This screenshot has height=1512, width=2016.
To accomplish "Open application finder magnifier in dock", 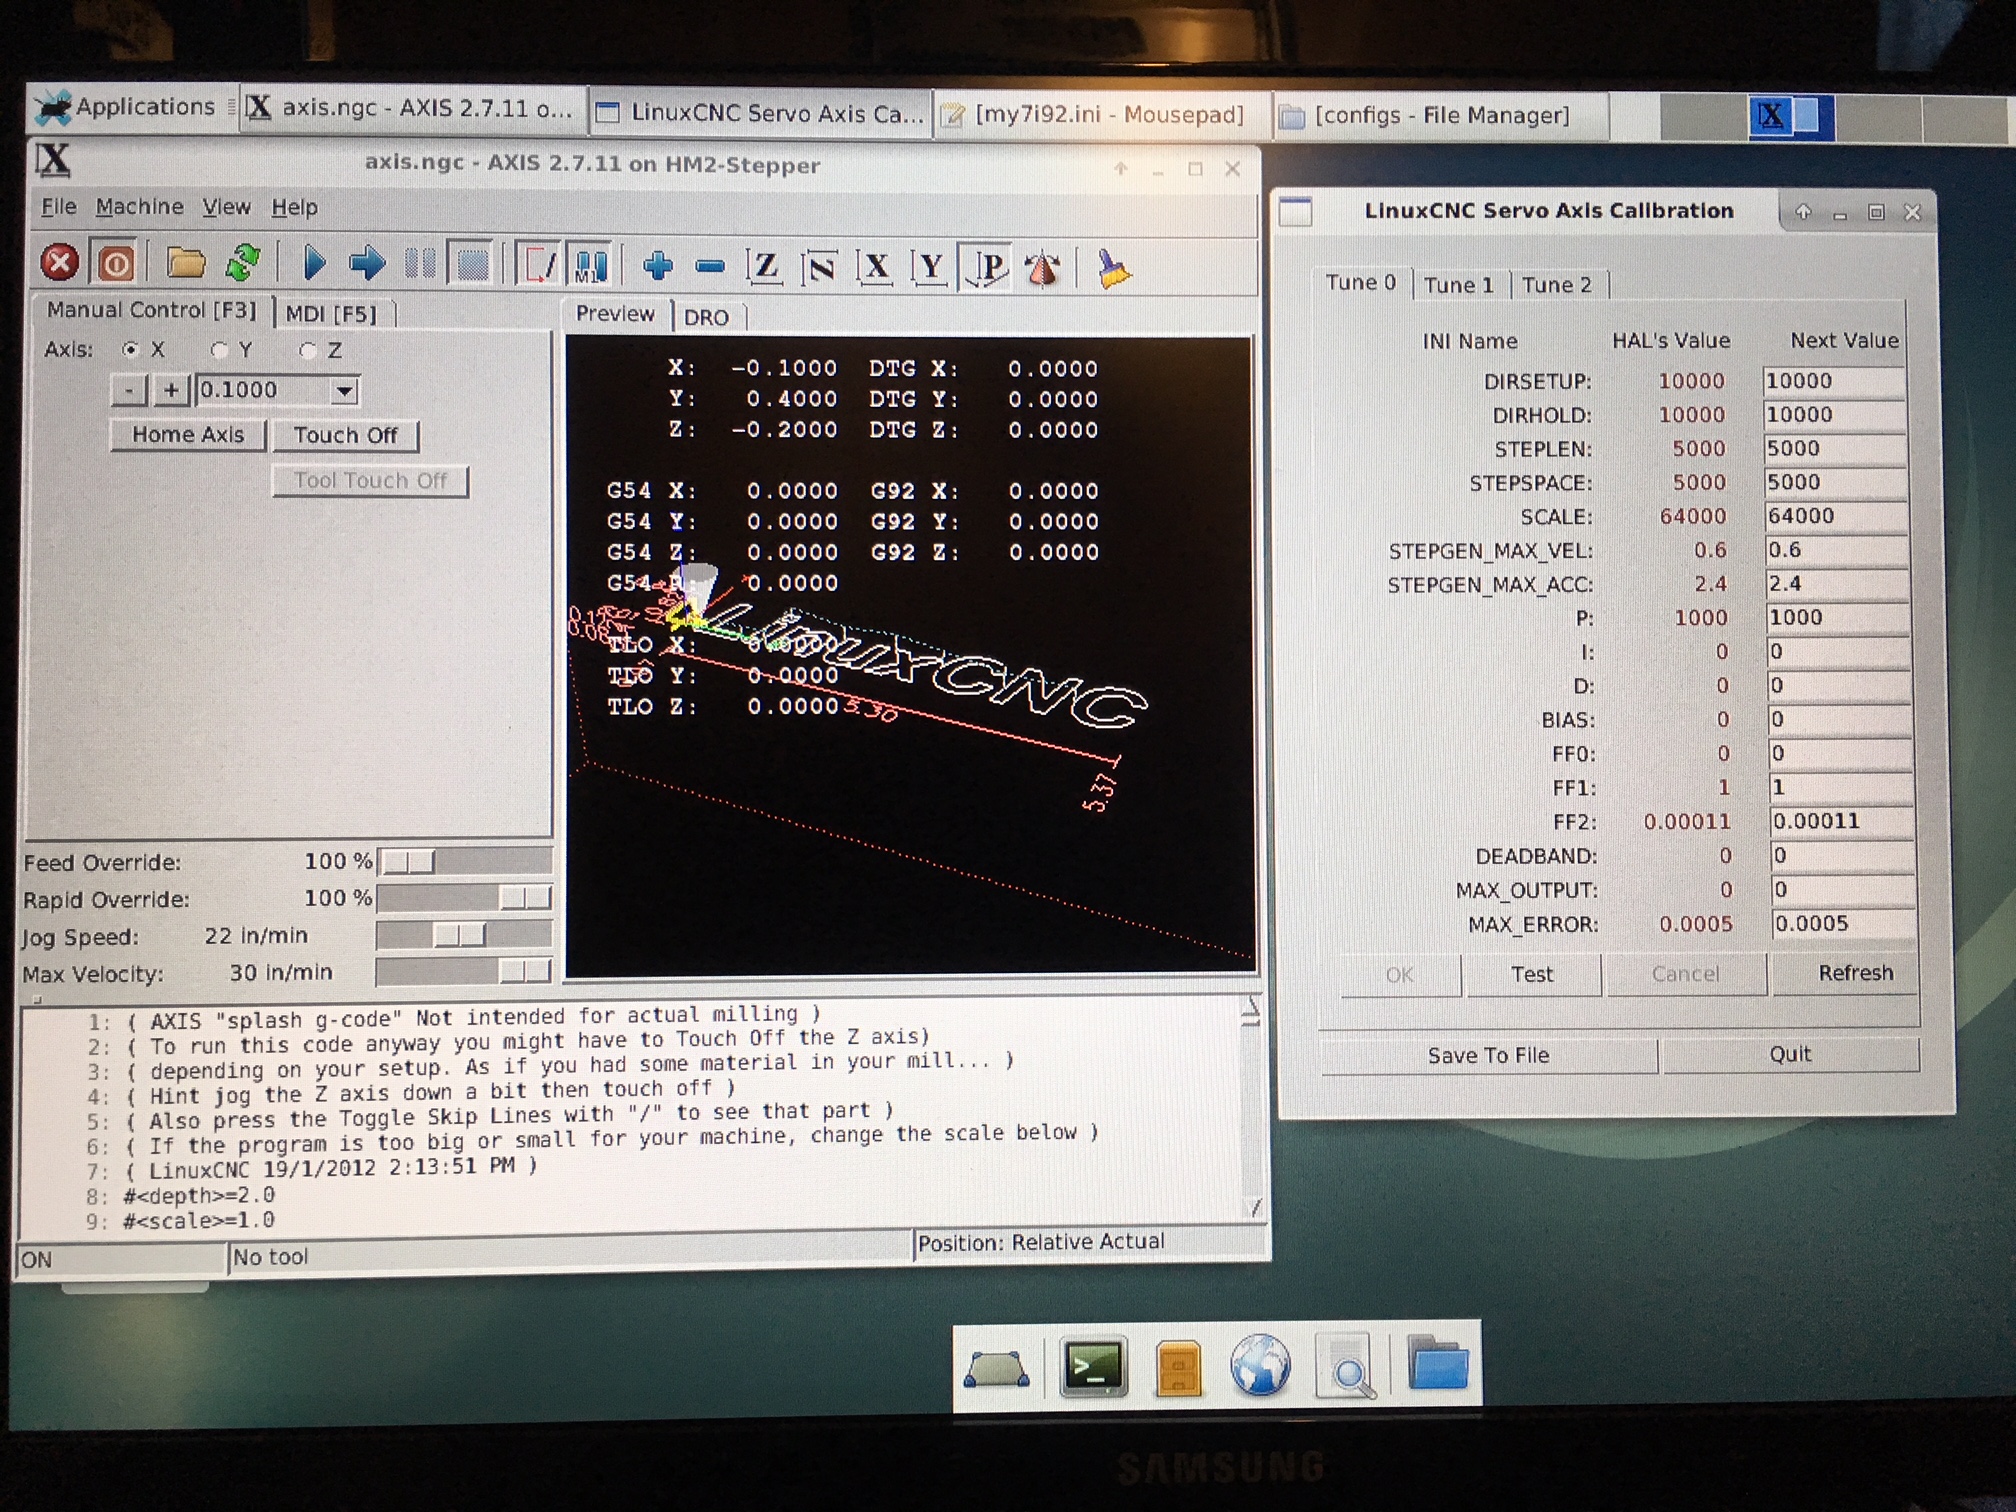I will (1346, 1368).
